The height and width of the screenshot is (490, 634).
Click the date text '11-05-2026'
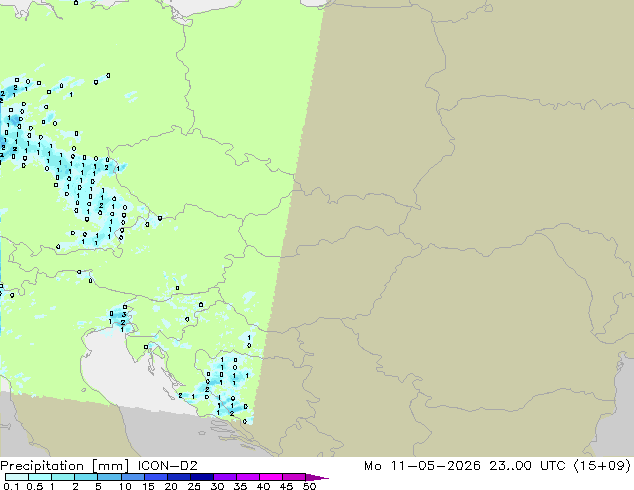pos(435,466)
